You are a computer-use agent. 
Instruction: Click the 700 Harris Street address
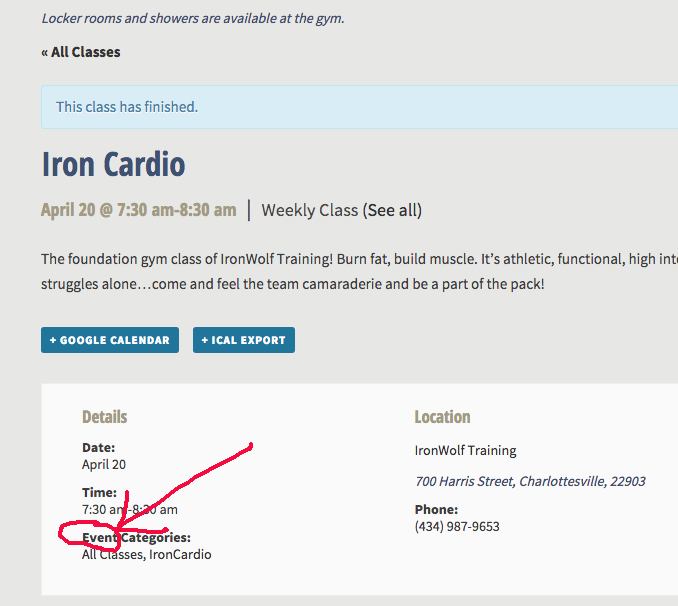pyautogui.click(x=530, y=481)
